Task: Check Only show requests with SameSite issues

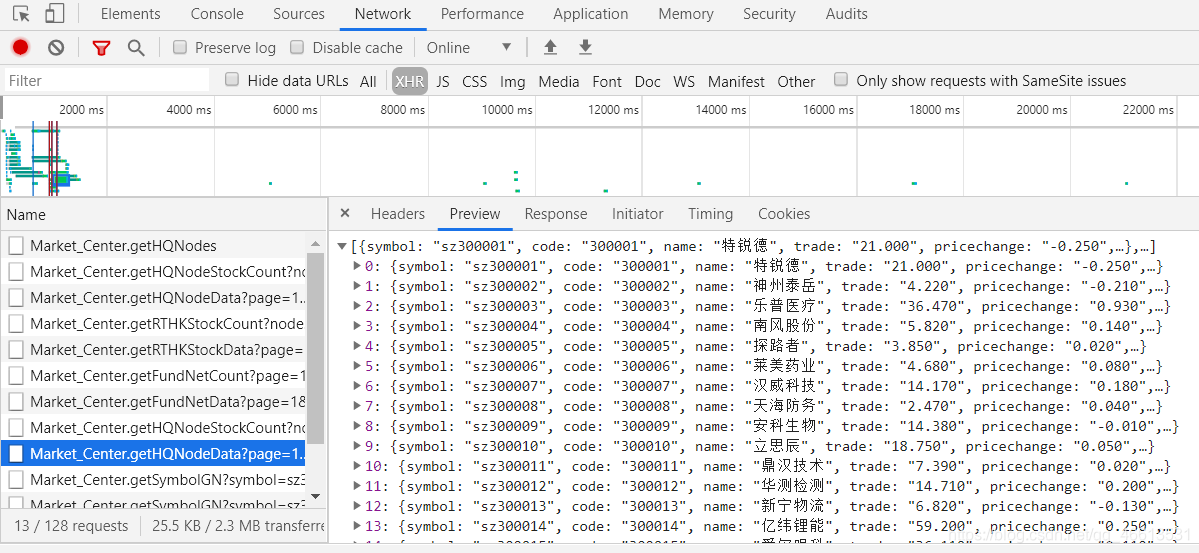Action: coord(841,80)
